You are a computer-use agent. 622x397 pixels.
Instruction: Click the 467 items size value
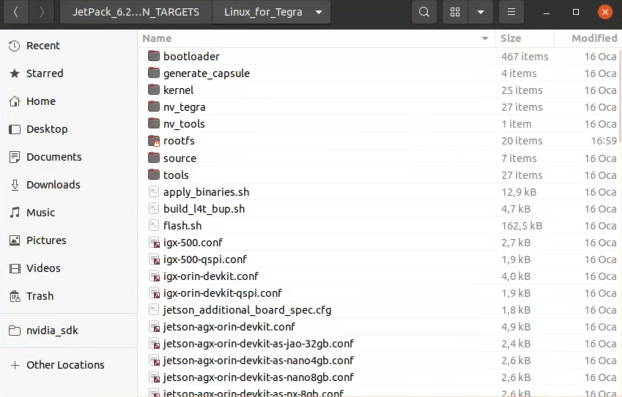tap(524, 56)
